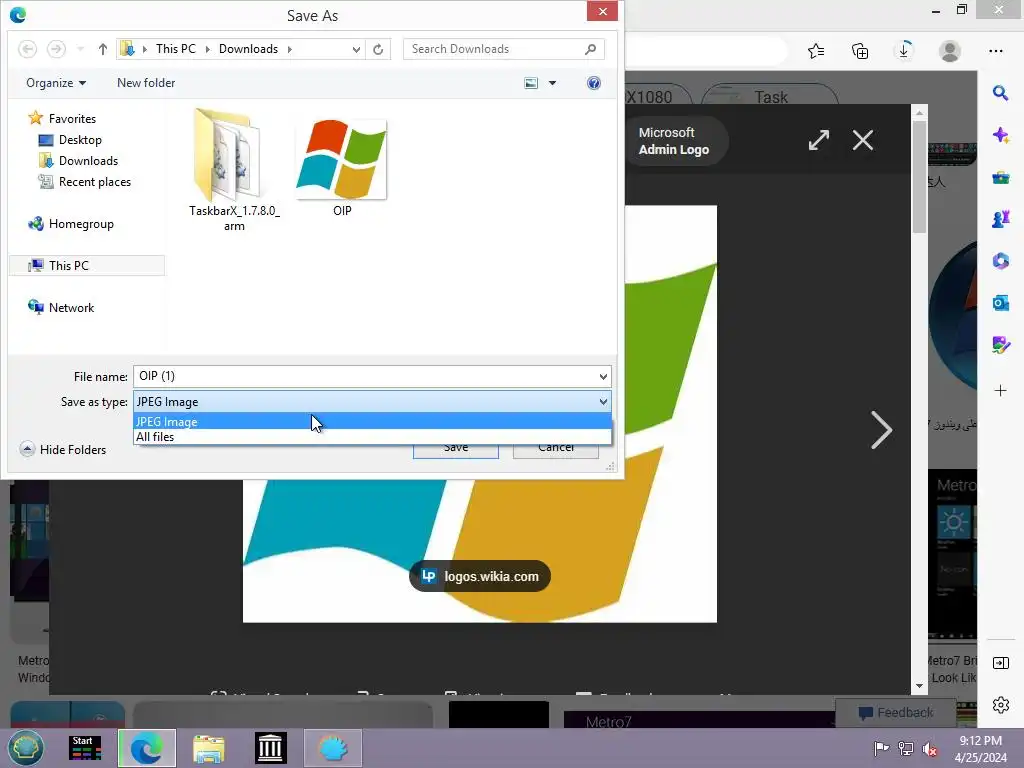Image resolution: width=1024 pixels, height=768 pixels.
Task: Create a New folder
Action: tap(146, 83)
